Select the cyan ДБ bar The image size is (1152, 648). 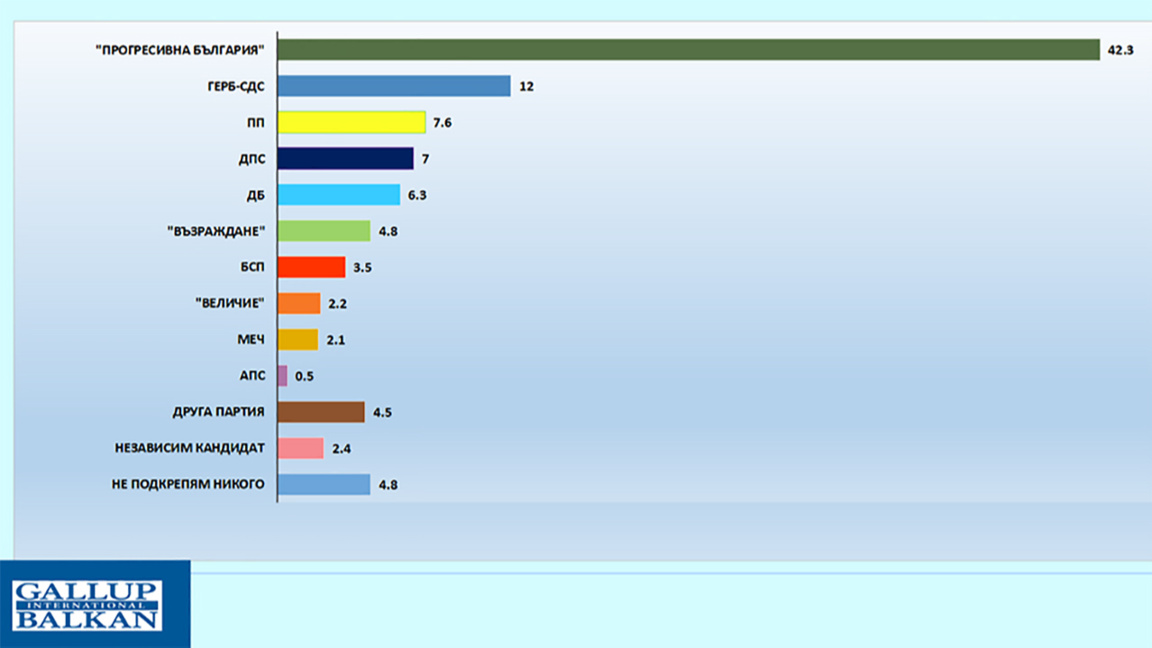click(339, 195)
